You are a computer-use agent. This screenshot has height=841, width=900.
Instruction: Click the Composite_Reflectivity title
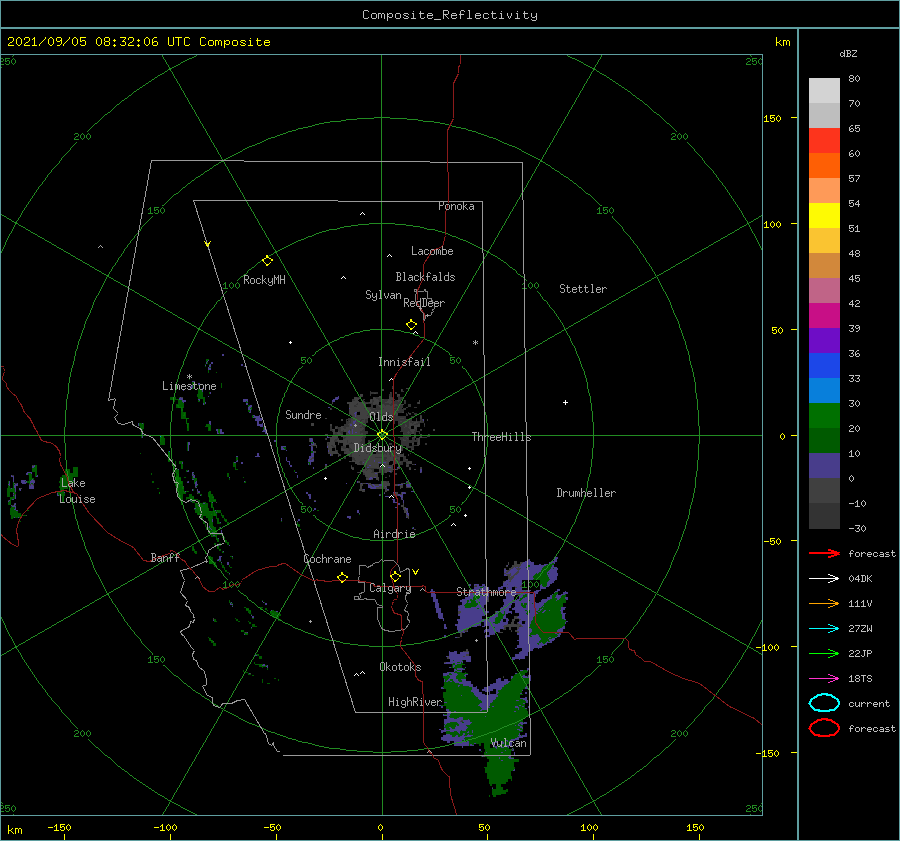pos(450,15)
